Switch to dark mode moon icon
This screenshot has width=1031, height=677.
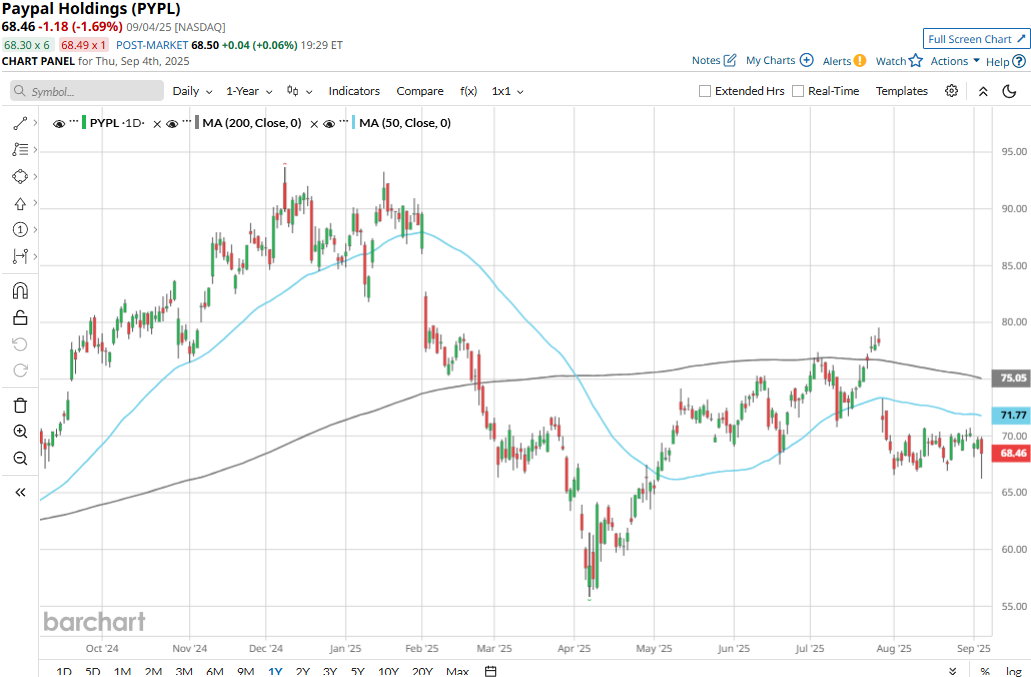pyautogui.click(x=1009, y=91)
